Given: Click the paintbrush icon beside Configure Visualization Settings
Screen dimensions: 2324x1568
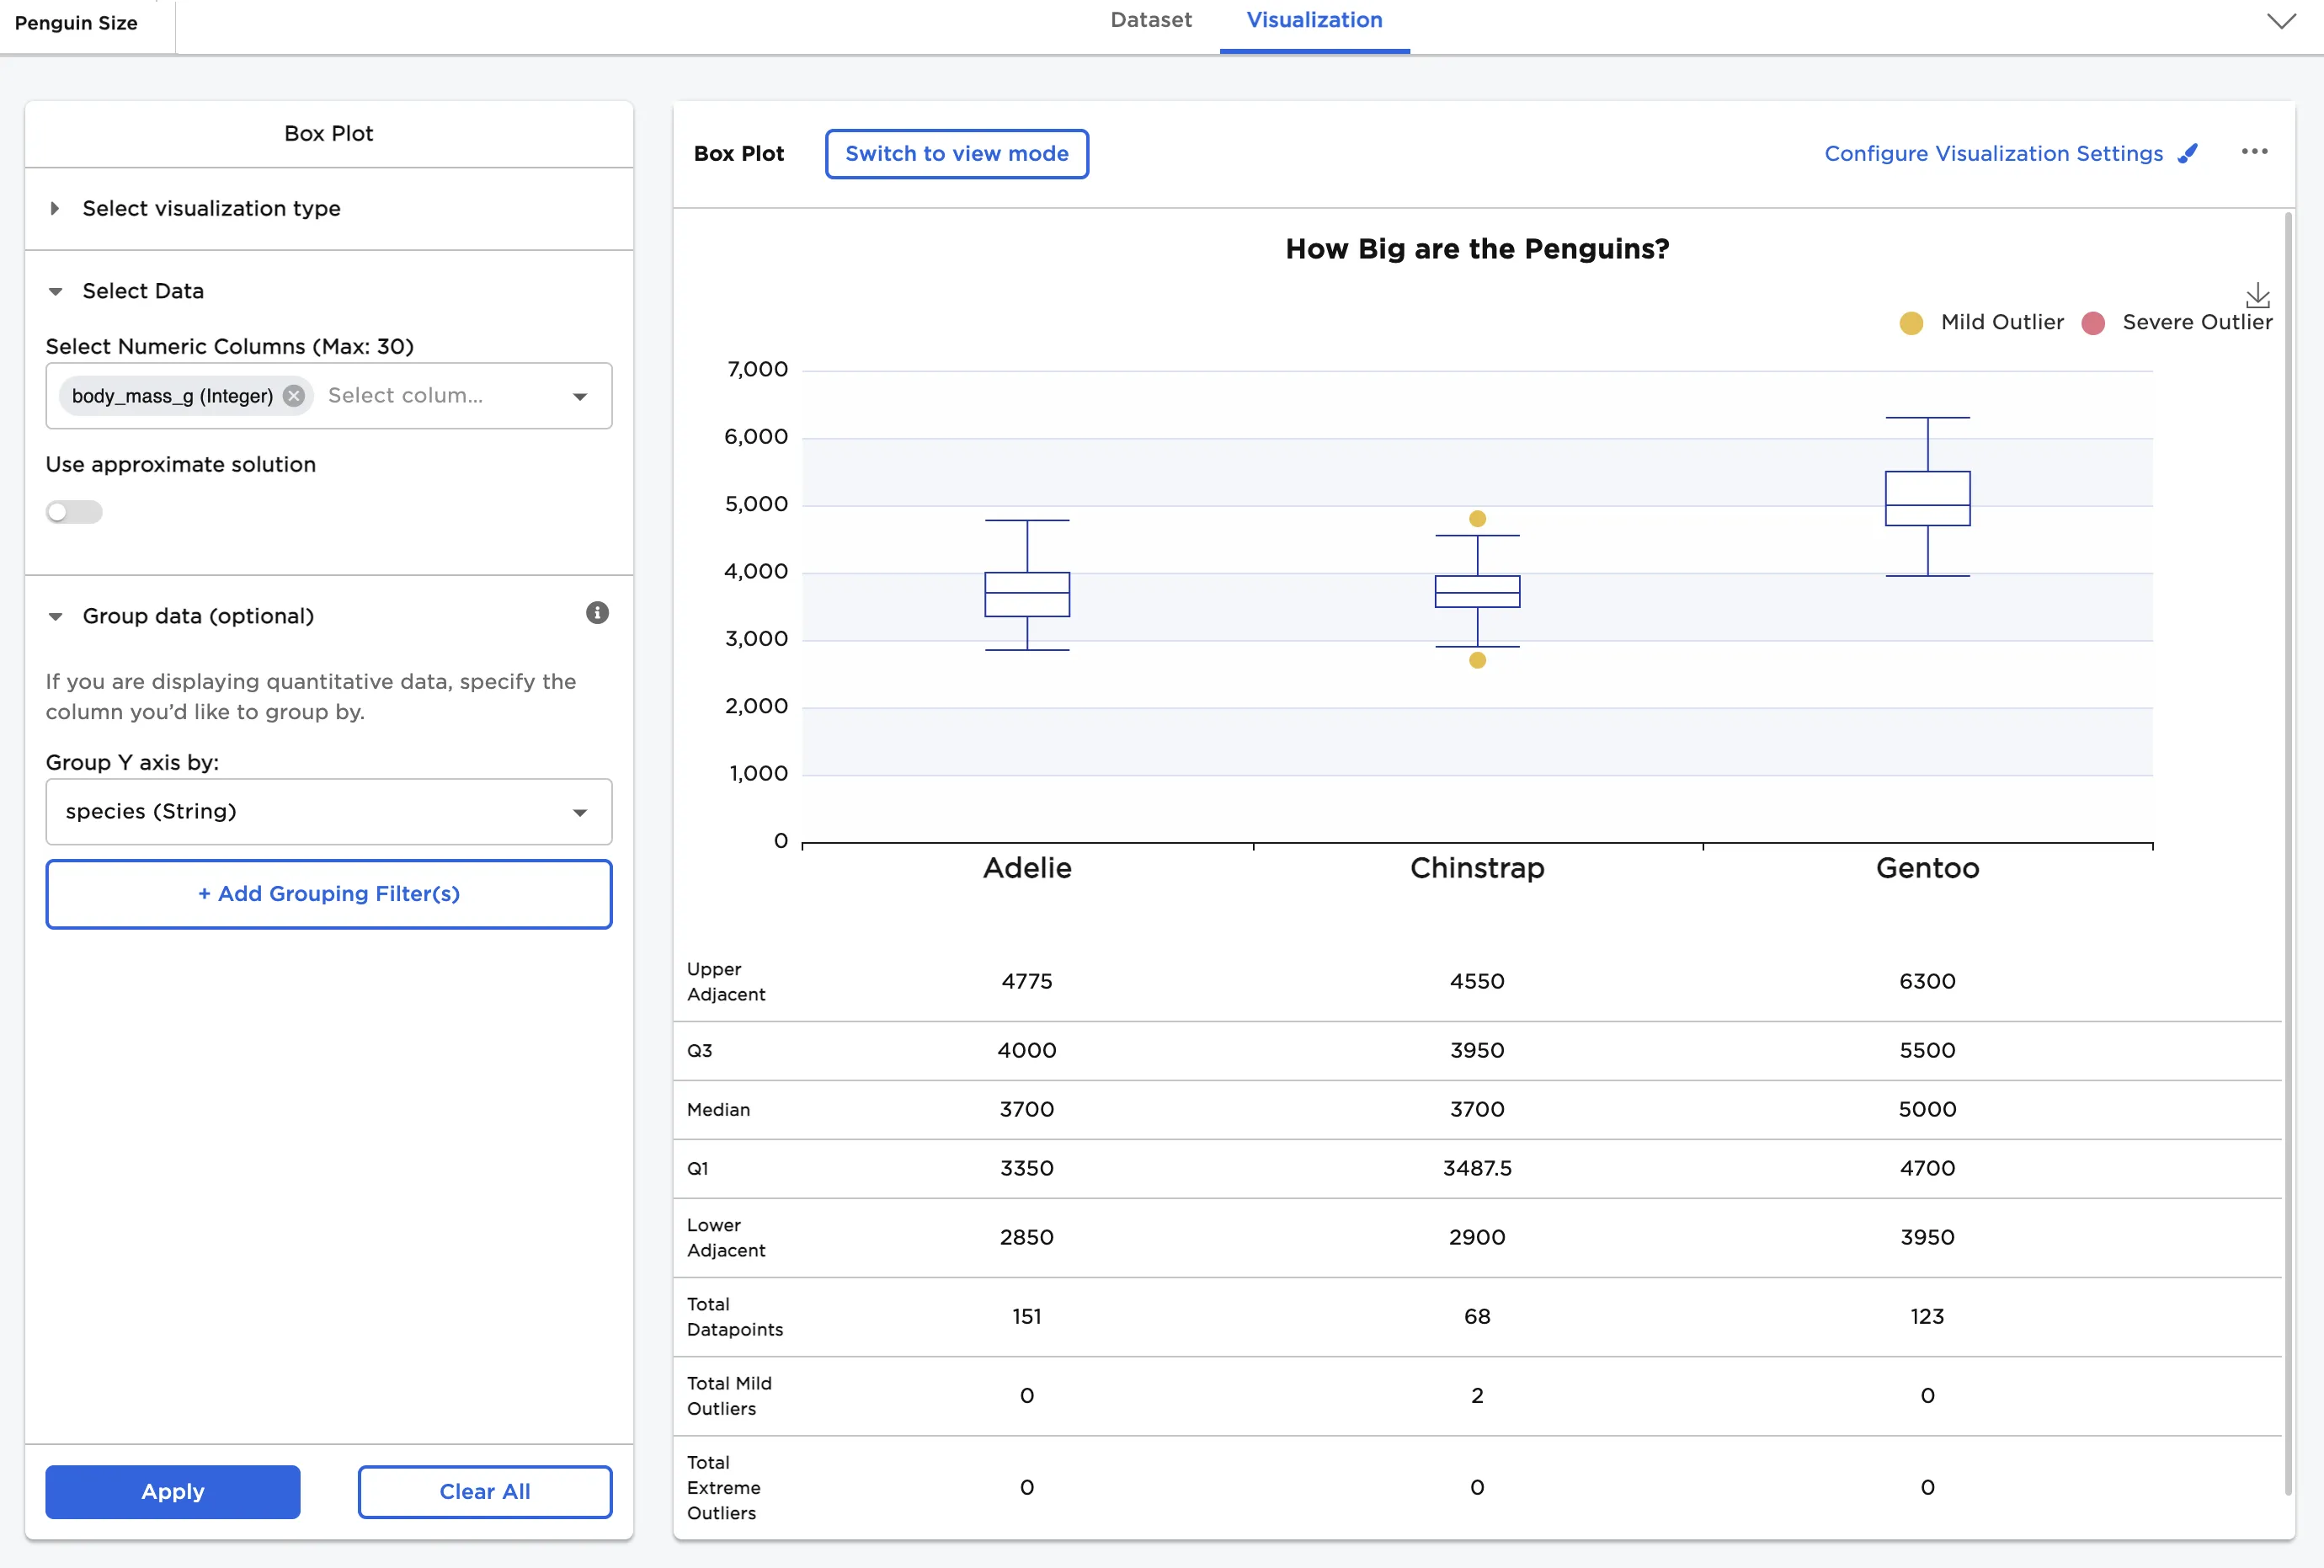Looking at the screenshot, I should [x=2188, y=154].
